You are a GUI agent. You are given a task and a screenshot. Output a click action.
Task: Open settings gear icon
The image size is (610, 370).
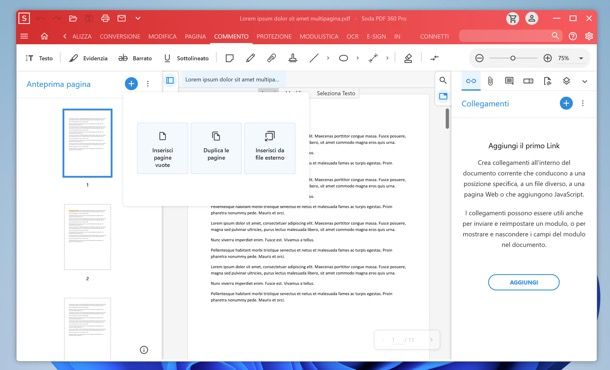point(589,36)
